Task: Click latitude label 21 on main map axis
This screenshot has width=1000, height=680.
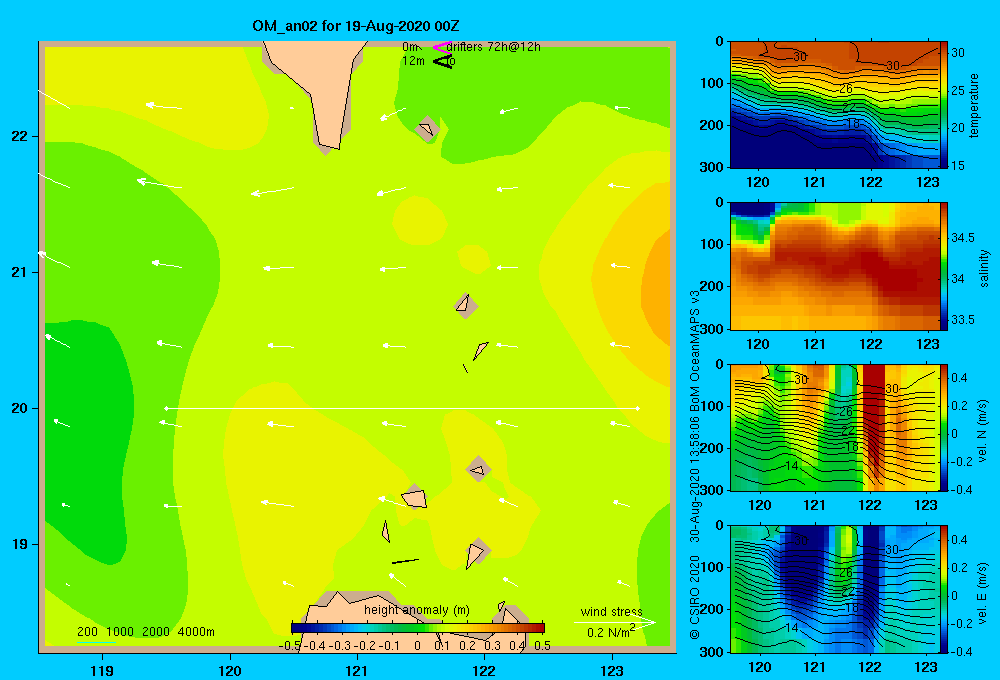Action: 20,272
